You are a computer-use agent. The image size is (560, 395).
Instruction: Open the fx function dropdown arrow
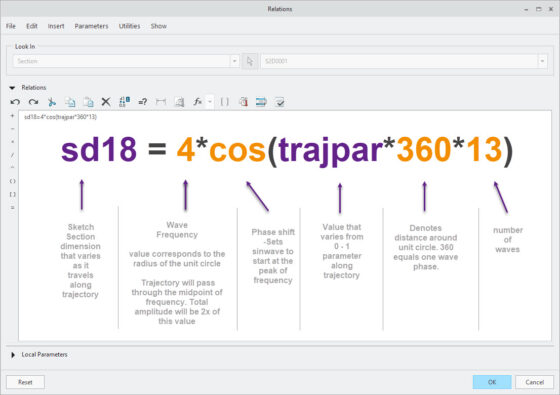(210, 102)
